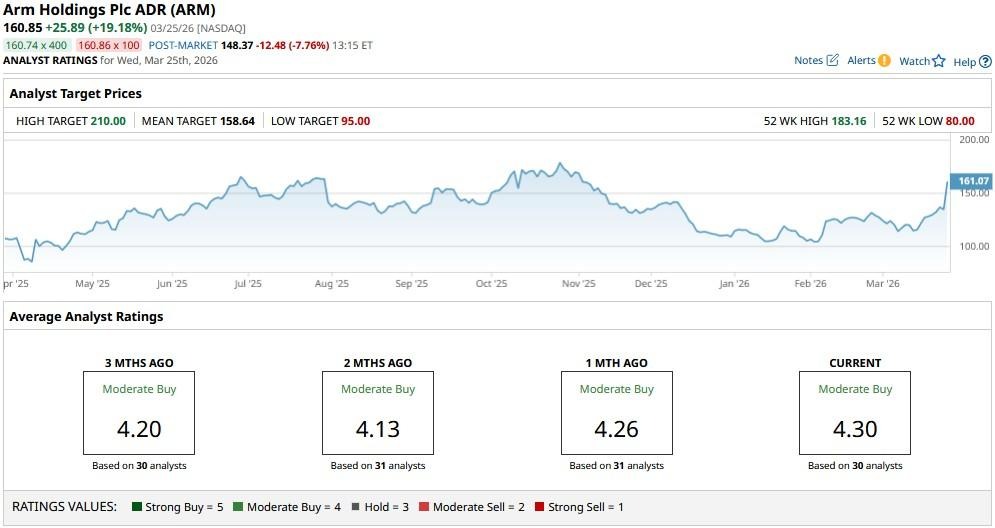The width and height of the screenshot is (995, 528).
Task: Click the ANALYST RATINGS date line
Action: click(x=110, y=60)
